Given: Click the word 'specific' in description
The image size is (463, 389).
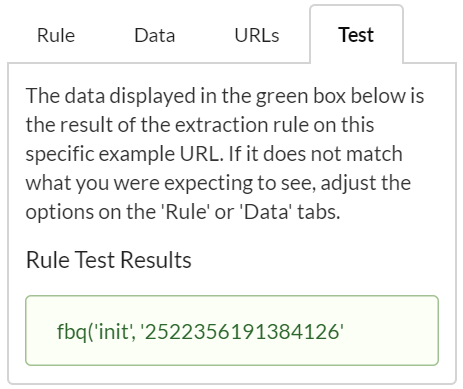Looking at the screenshot, I should tap(60, 154).
